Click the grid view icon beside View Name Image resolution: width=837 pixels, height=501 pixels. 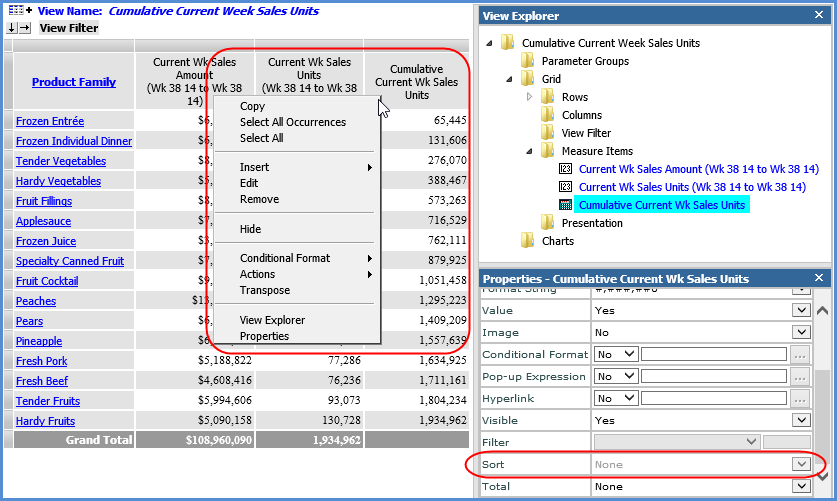tap(14, 11)
